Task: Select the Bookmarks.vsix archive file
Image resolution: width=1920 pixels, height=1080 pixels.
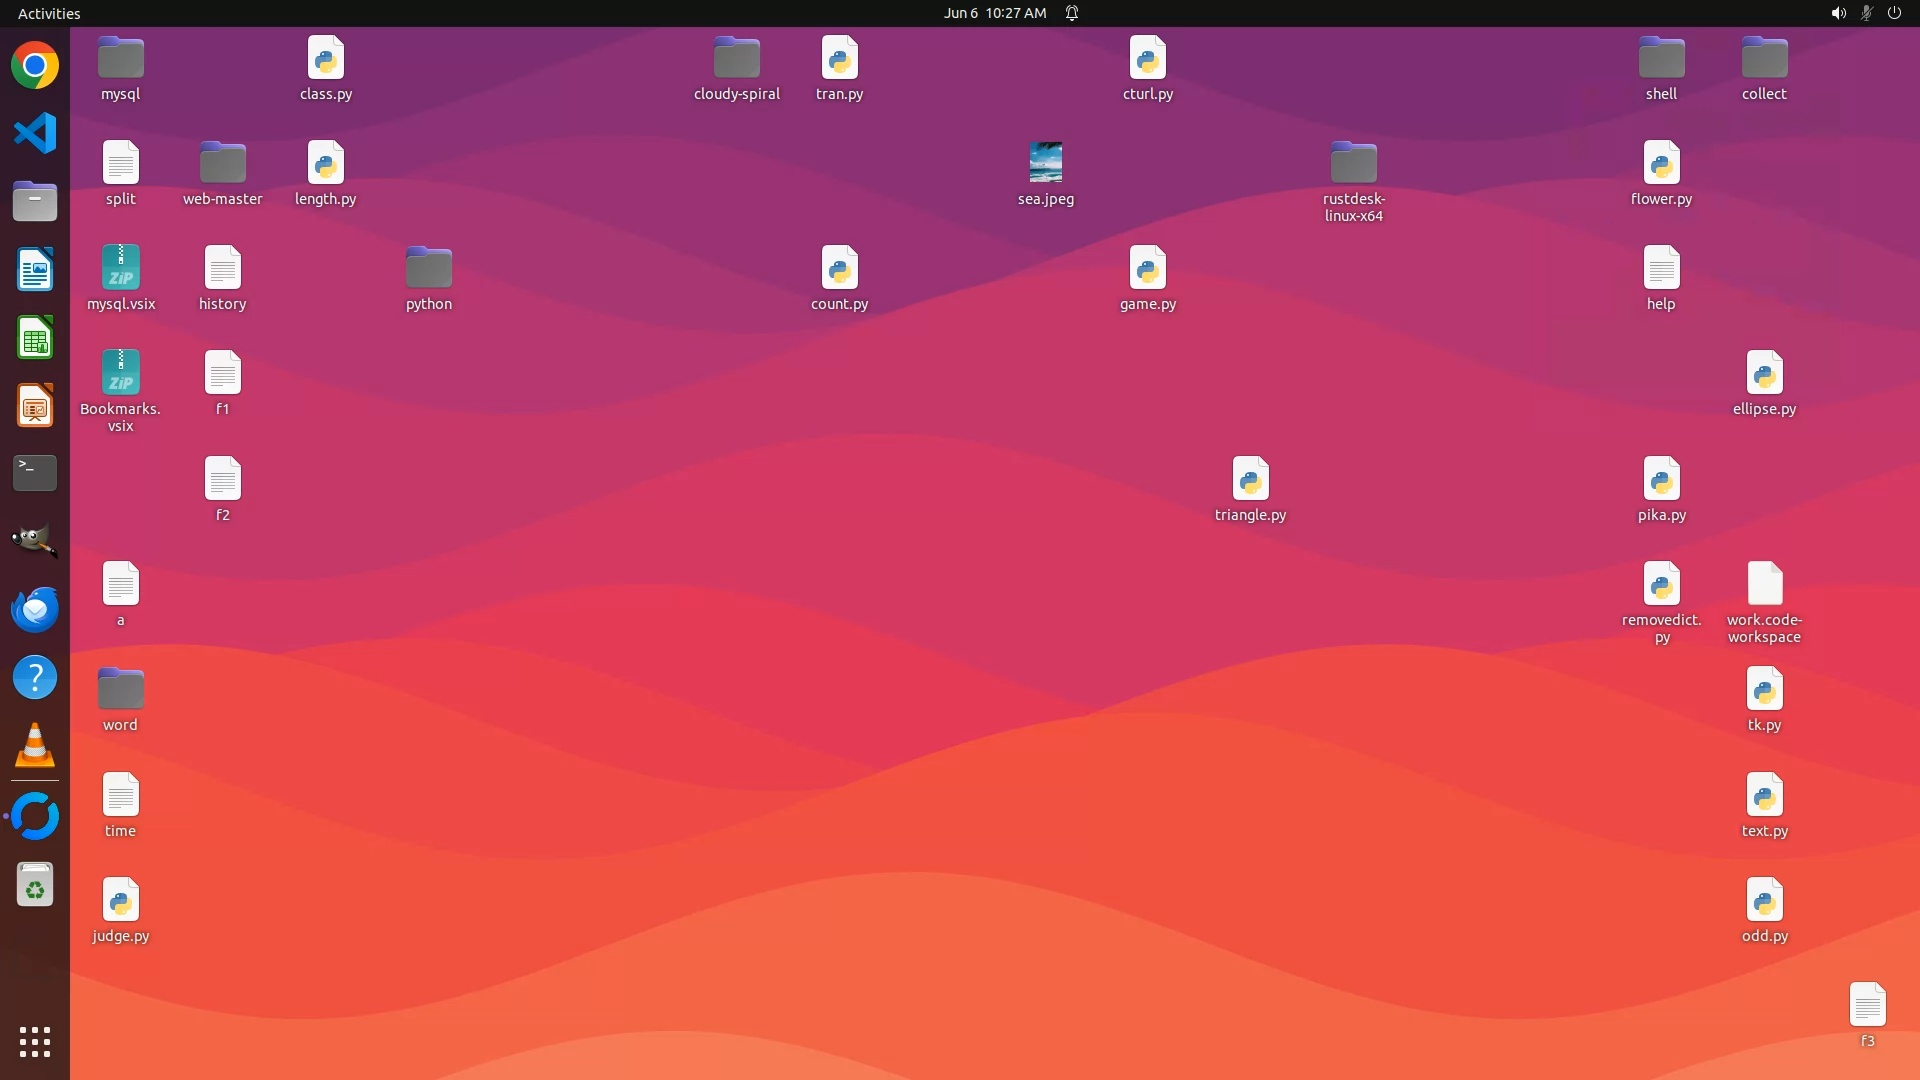Action: [121, 373]
